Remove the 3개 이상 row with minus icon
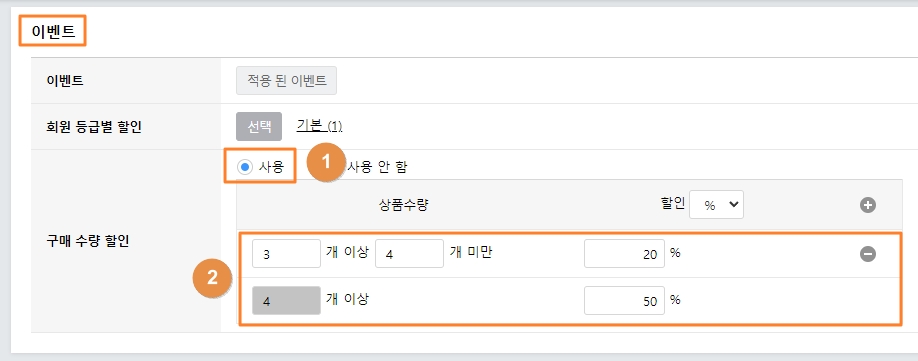This screenshot has height=361, width=918. click(x=868, y=253)
